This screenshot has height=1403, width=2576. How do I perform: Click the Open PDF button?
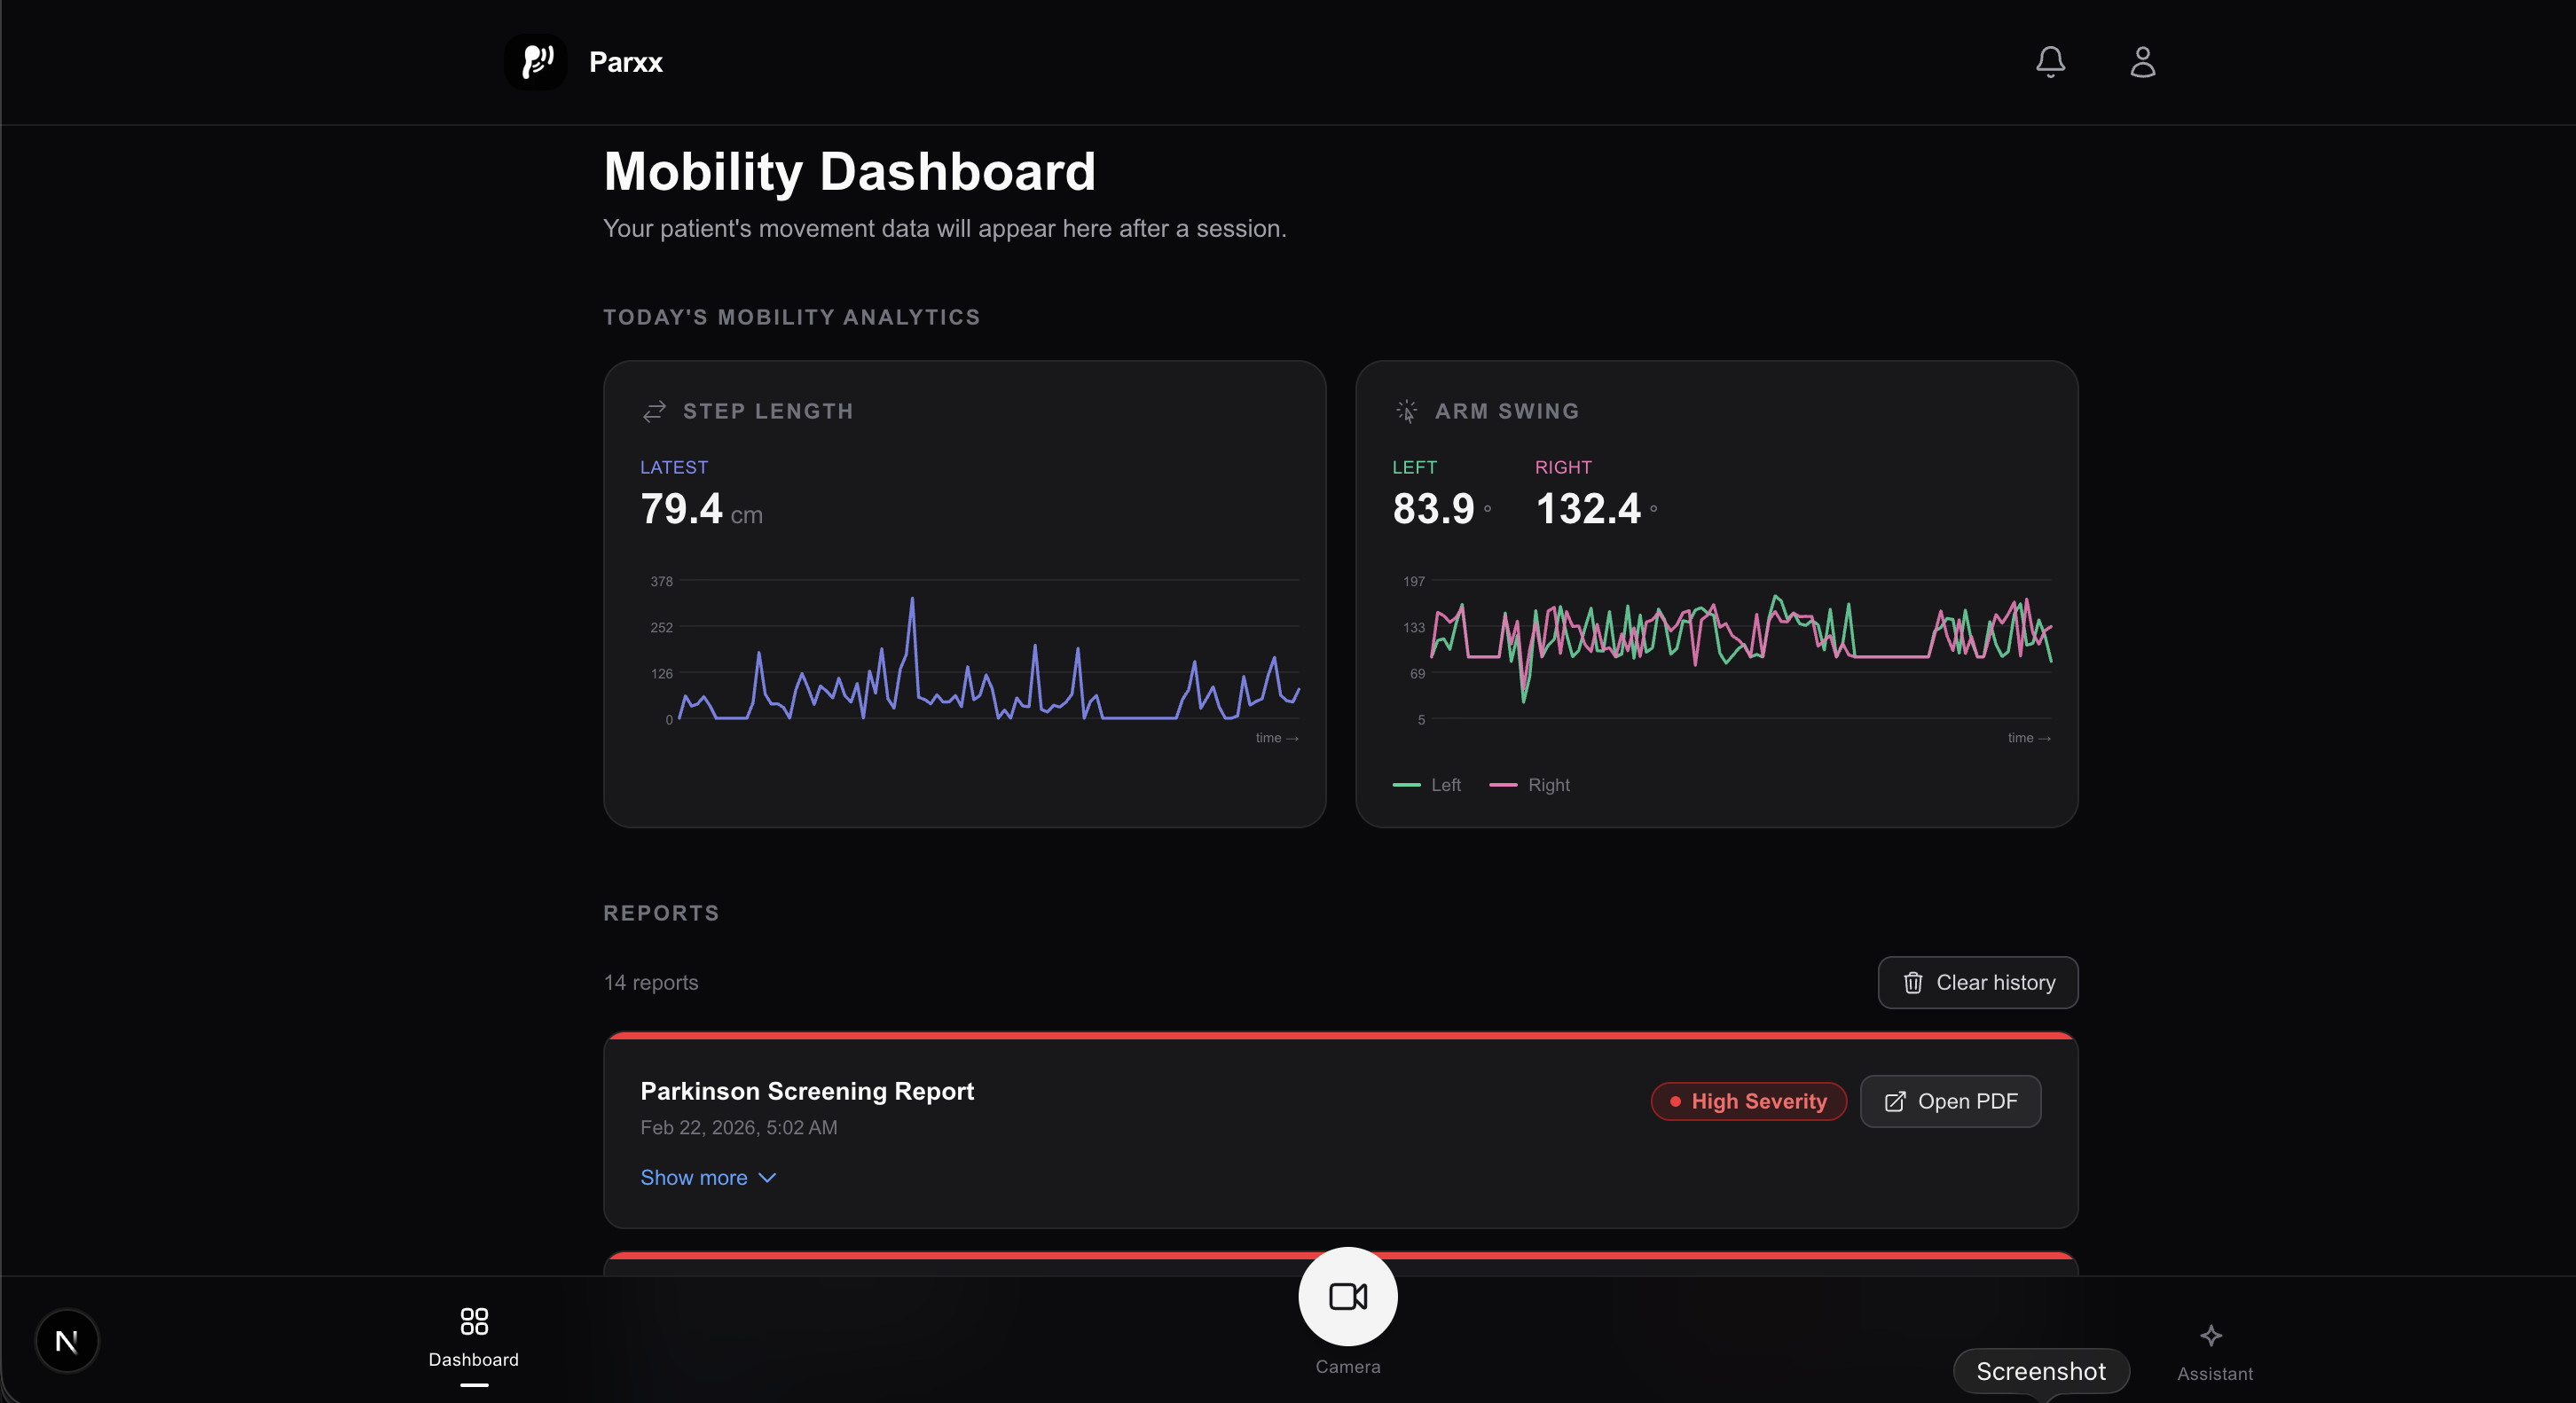1950,1101
